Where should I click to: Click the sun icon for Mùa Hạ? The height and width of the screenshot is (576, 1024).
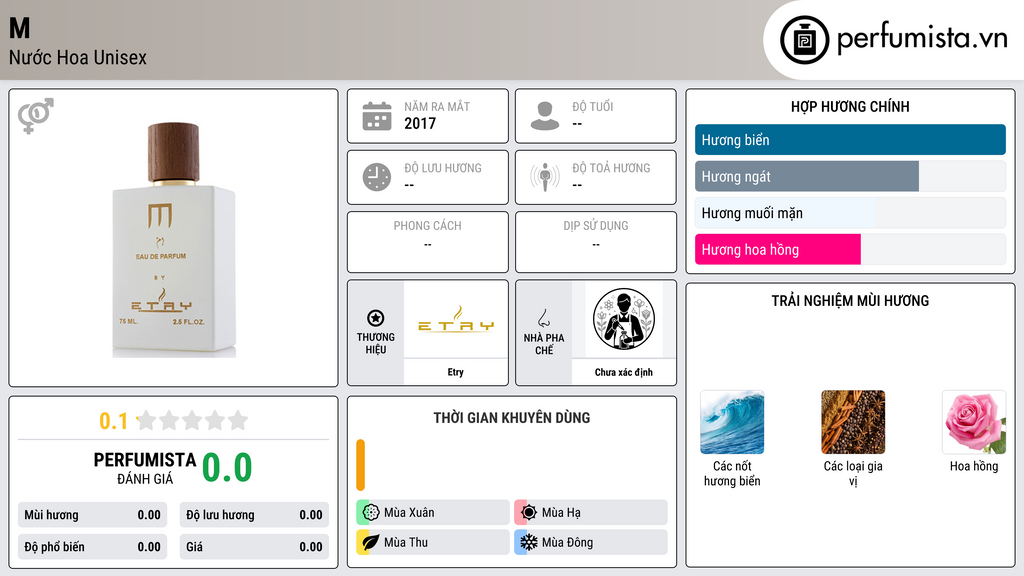pyautogui.click(x=528, y=512)
